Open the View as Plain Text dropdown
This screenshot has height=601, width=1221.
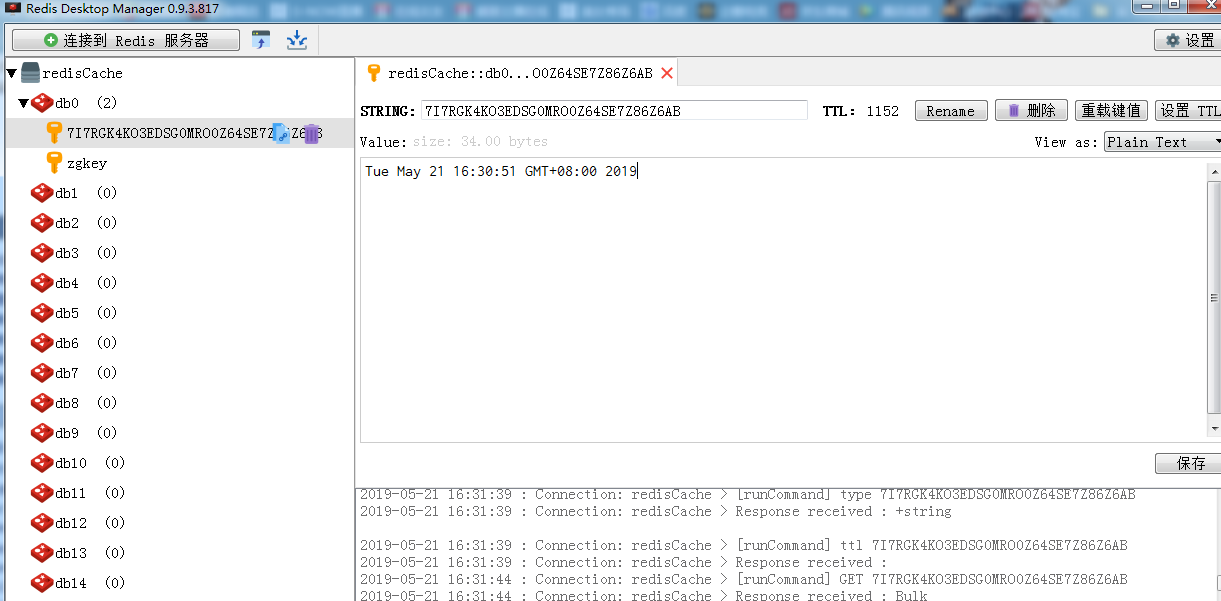coord(1163,142)
